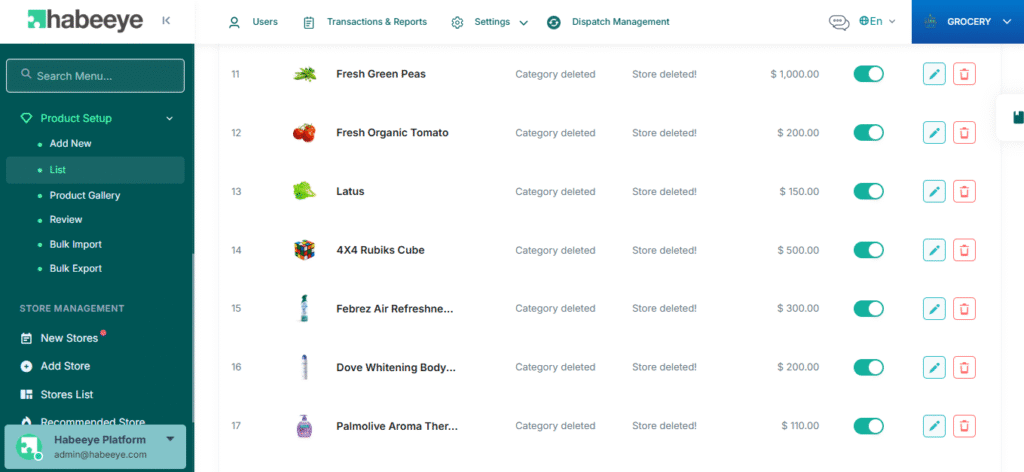Disable status toggle for Fresh Green Peas
The image size is (1024, 472).
pos(868,74)
